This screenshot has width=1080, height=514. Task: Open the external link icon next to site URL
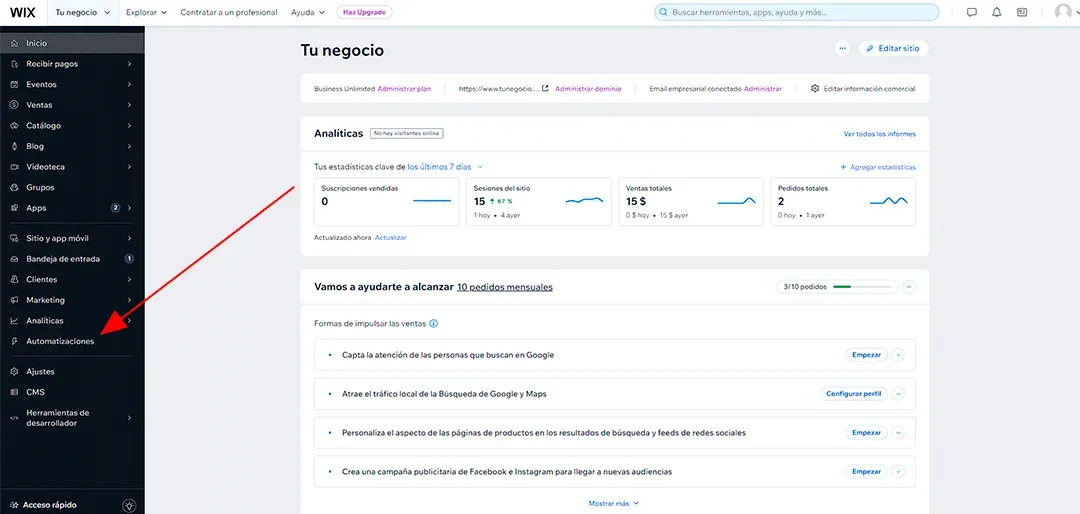[545, 89]
